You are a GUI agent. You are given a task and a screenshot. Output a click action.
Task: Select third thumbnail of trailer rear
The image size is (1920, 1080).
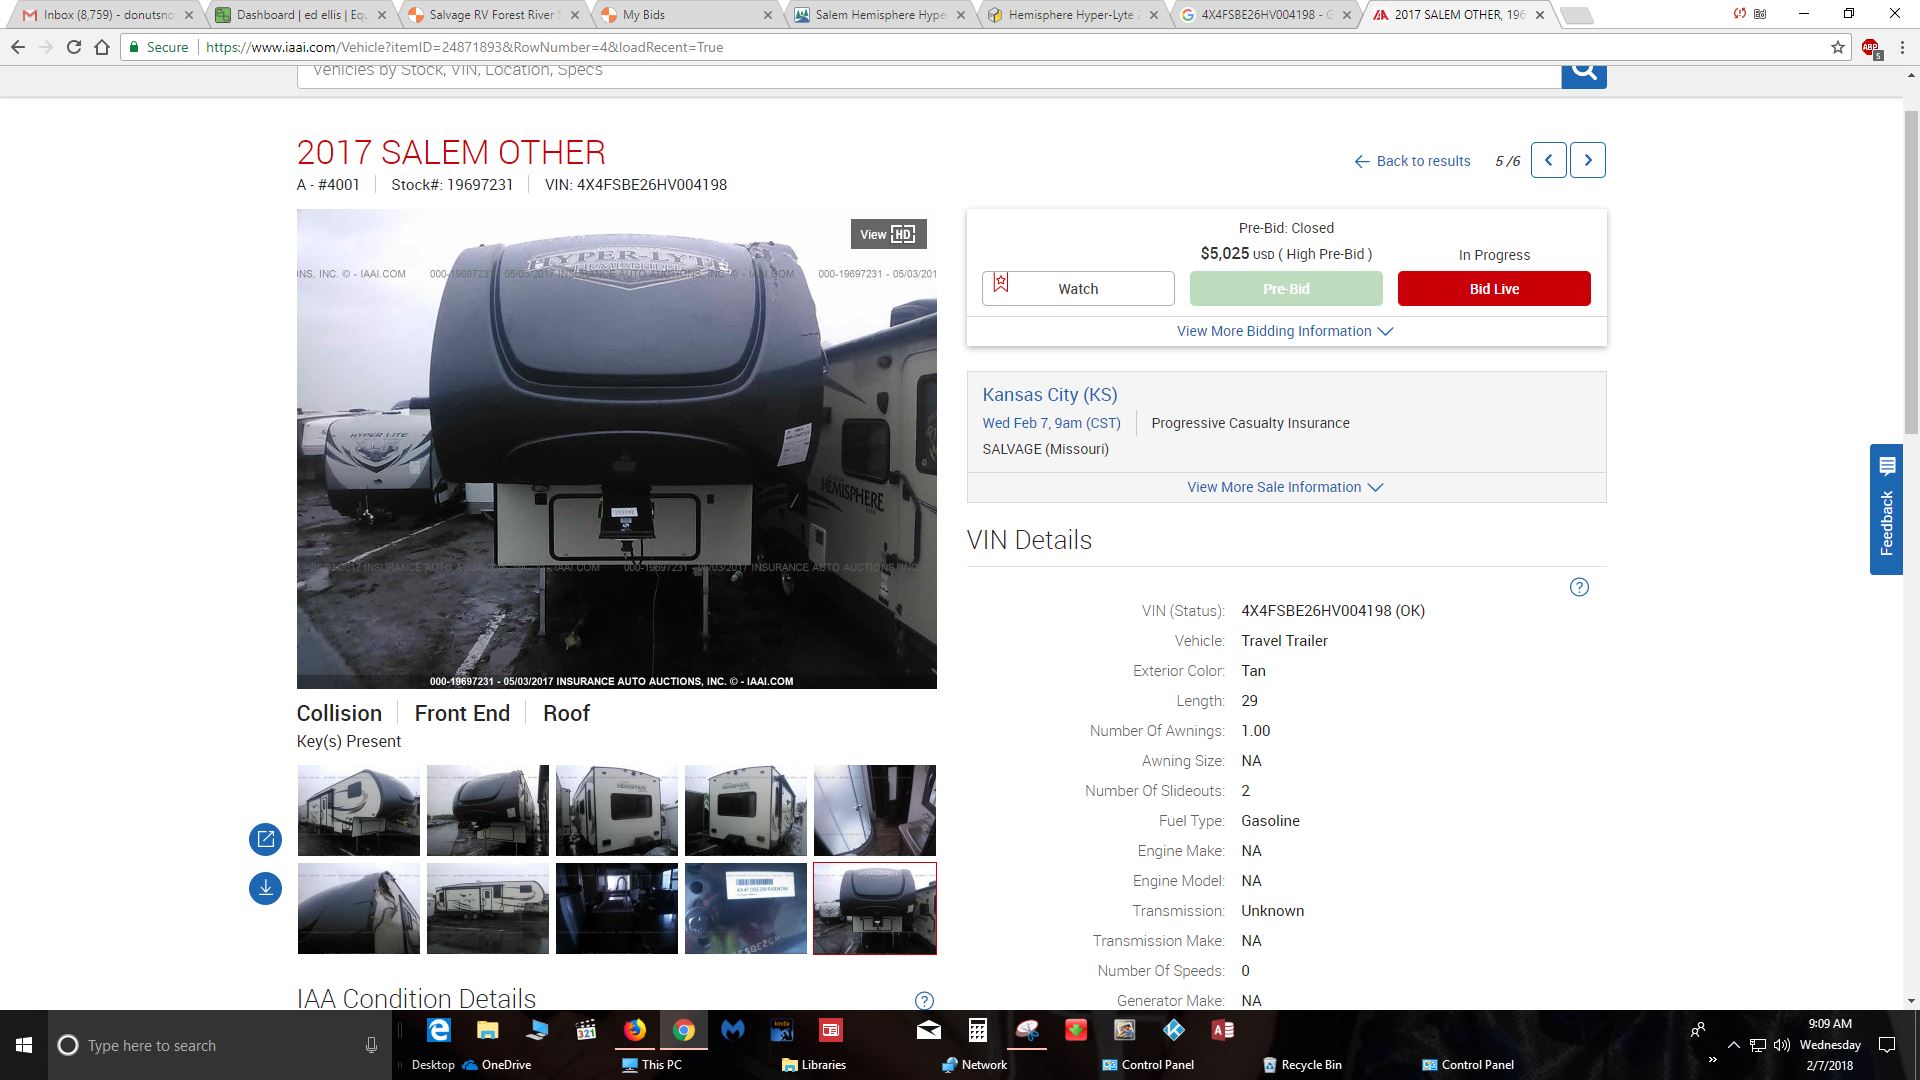[x=617, y=810]
